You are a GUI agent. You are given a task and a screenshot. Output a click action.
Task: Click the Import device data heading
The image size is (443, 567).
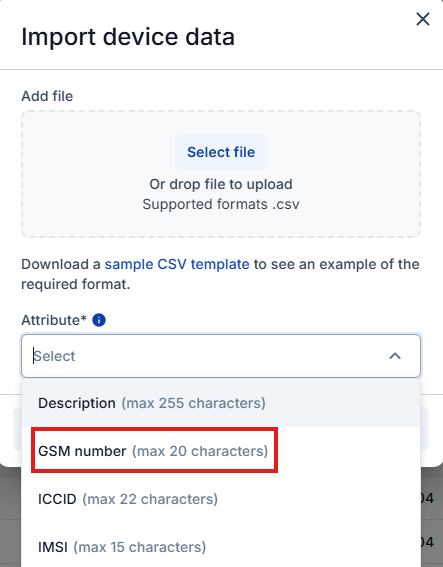click(128, 37)
